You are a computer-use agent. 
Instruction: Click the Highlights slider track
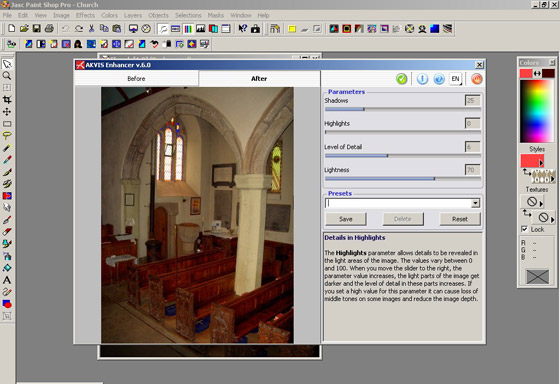tap(402, 132)
